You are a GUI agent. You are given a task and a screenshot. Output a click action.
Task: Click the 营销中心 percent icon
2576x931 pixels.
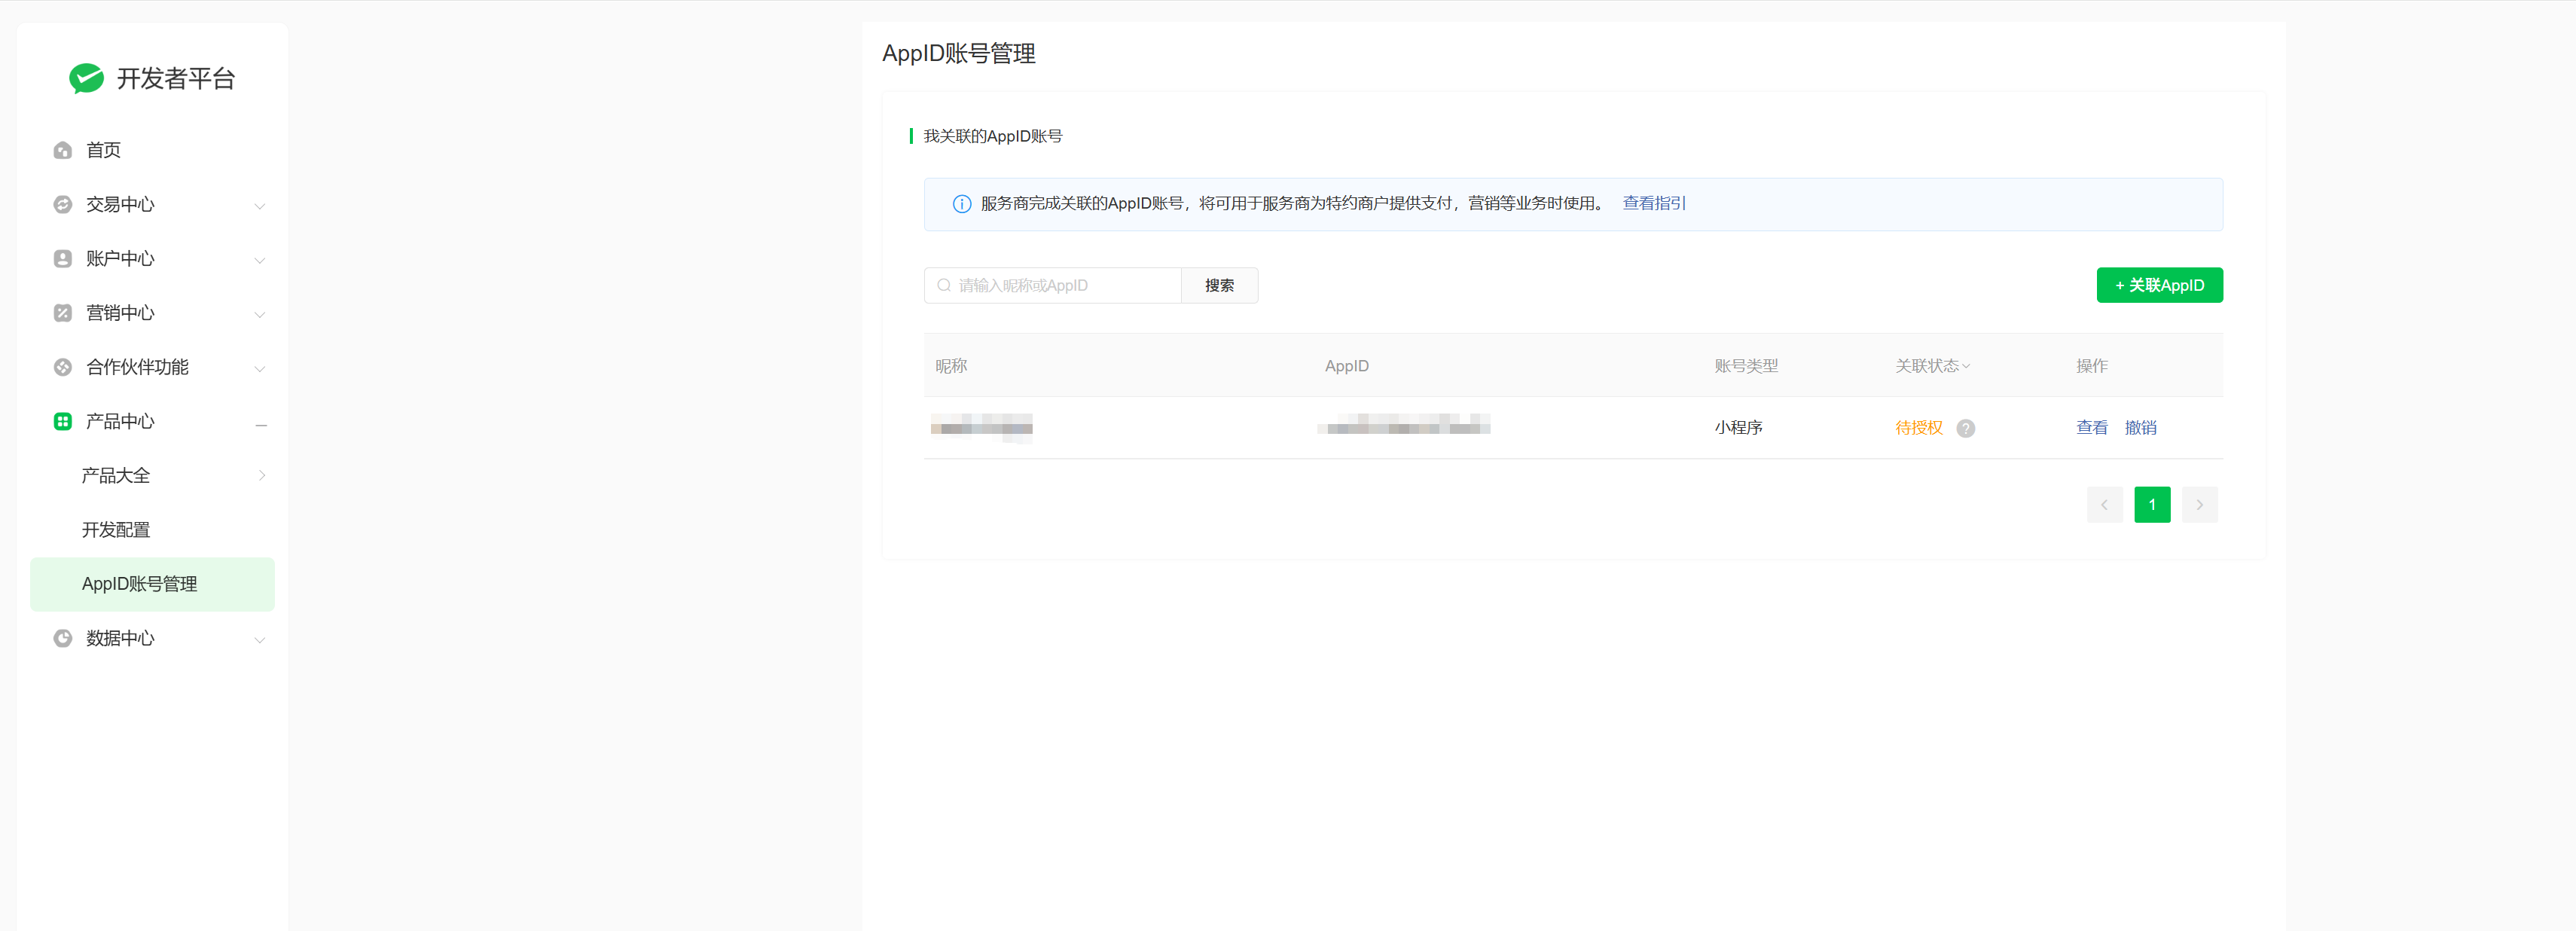(62, 313)
